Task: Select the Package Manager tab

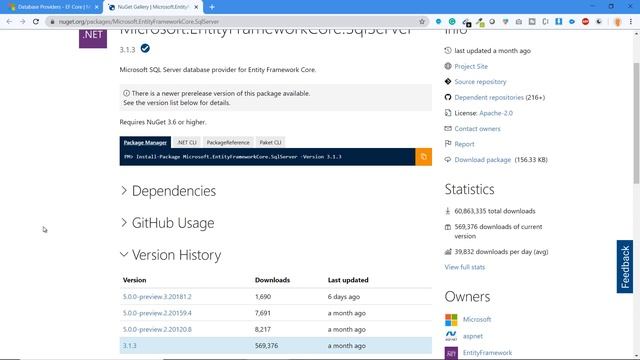Action: coord(145,142)
